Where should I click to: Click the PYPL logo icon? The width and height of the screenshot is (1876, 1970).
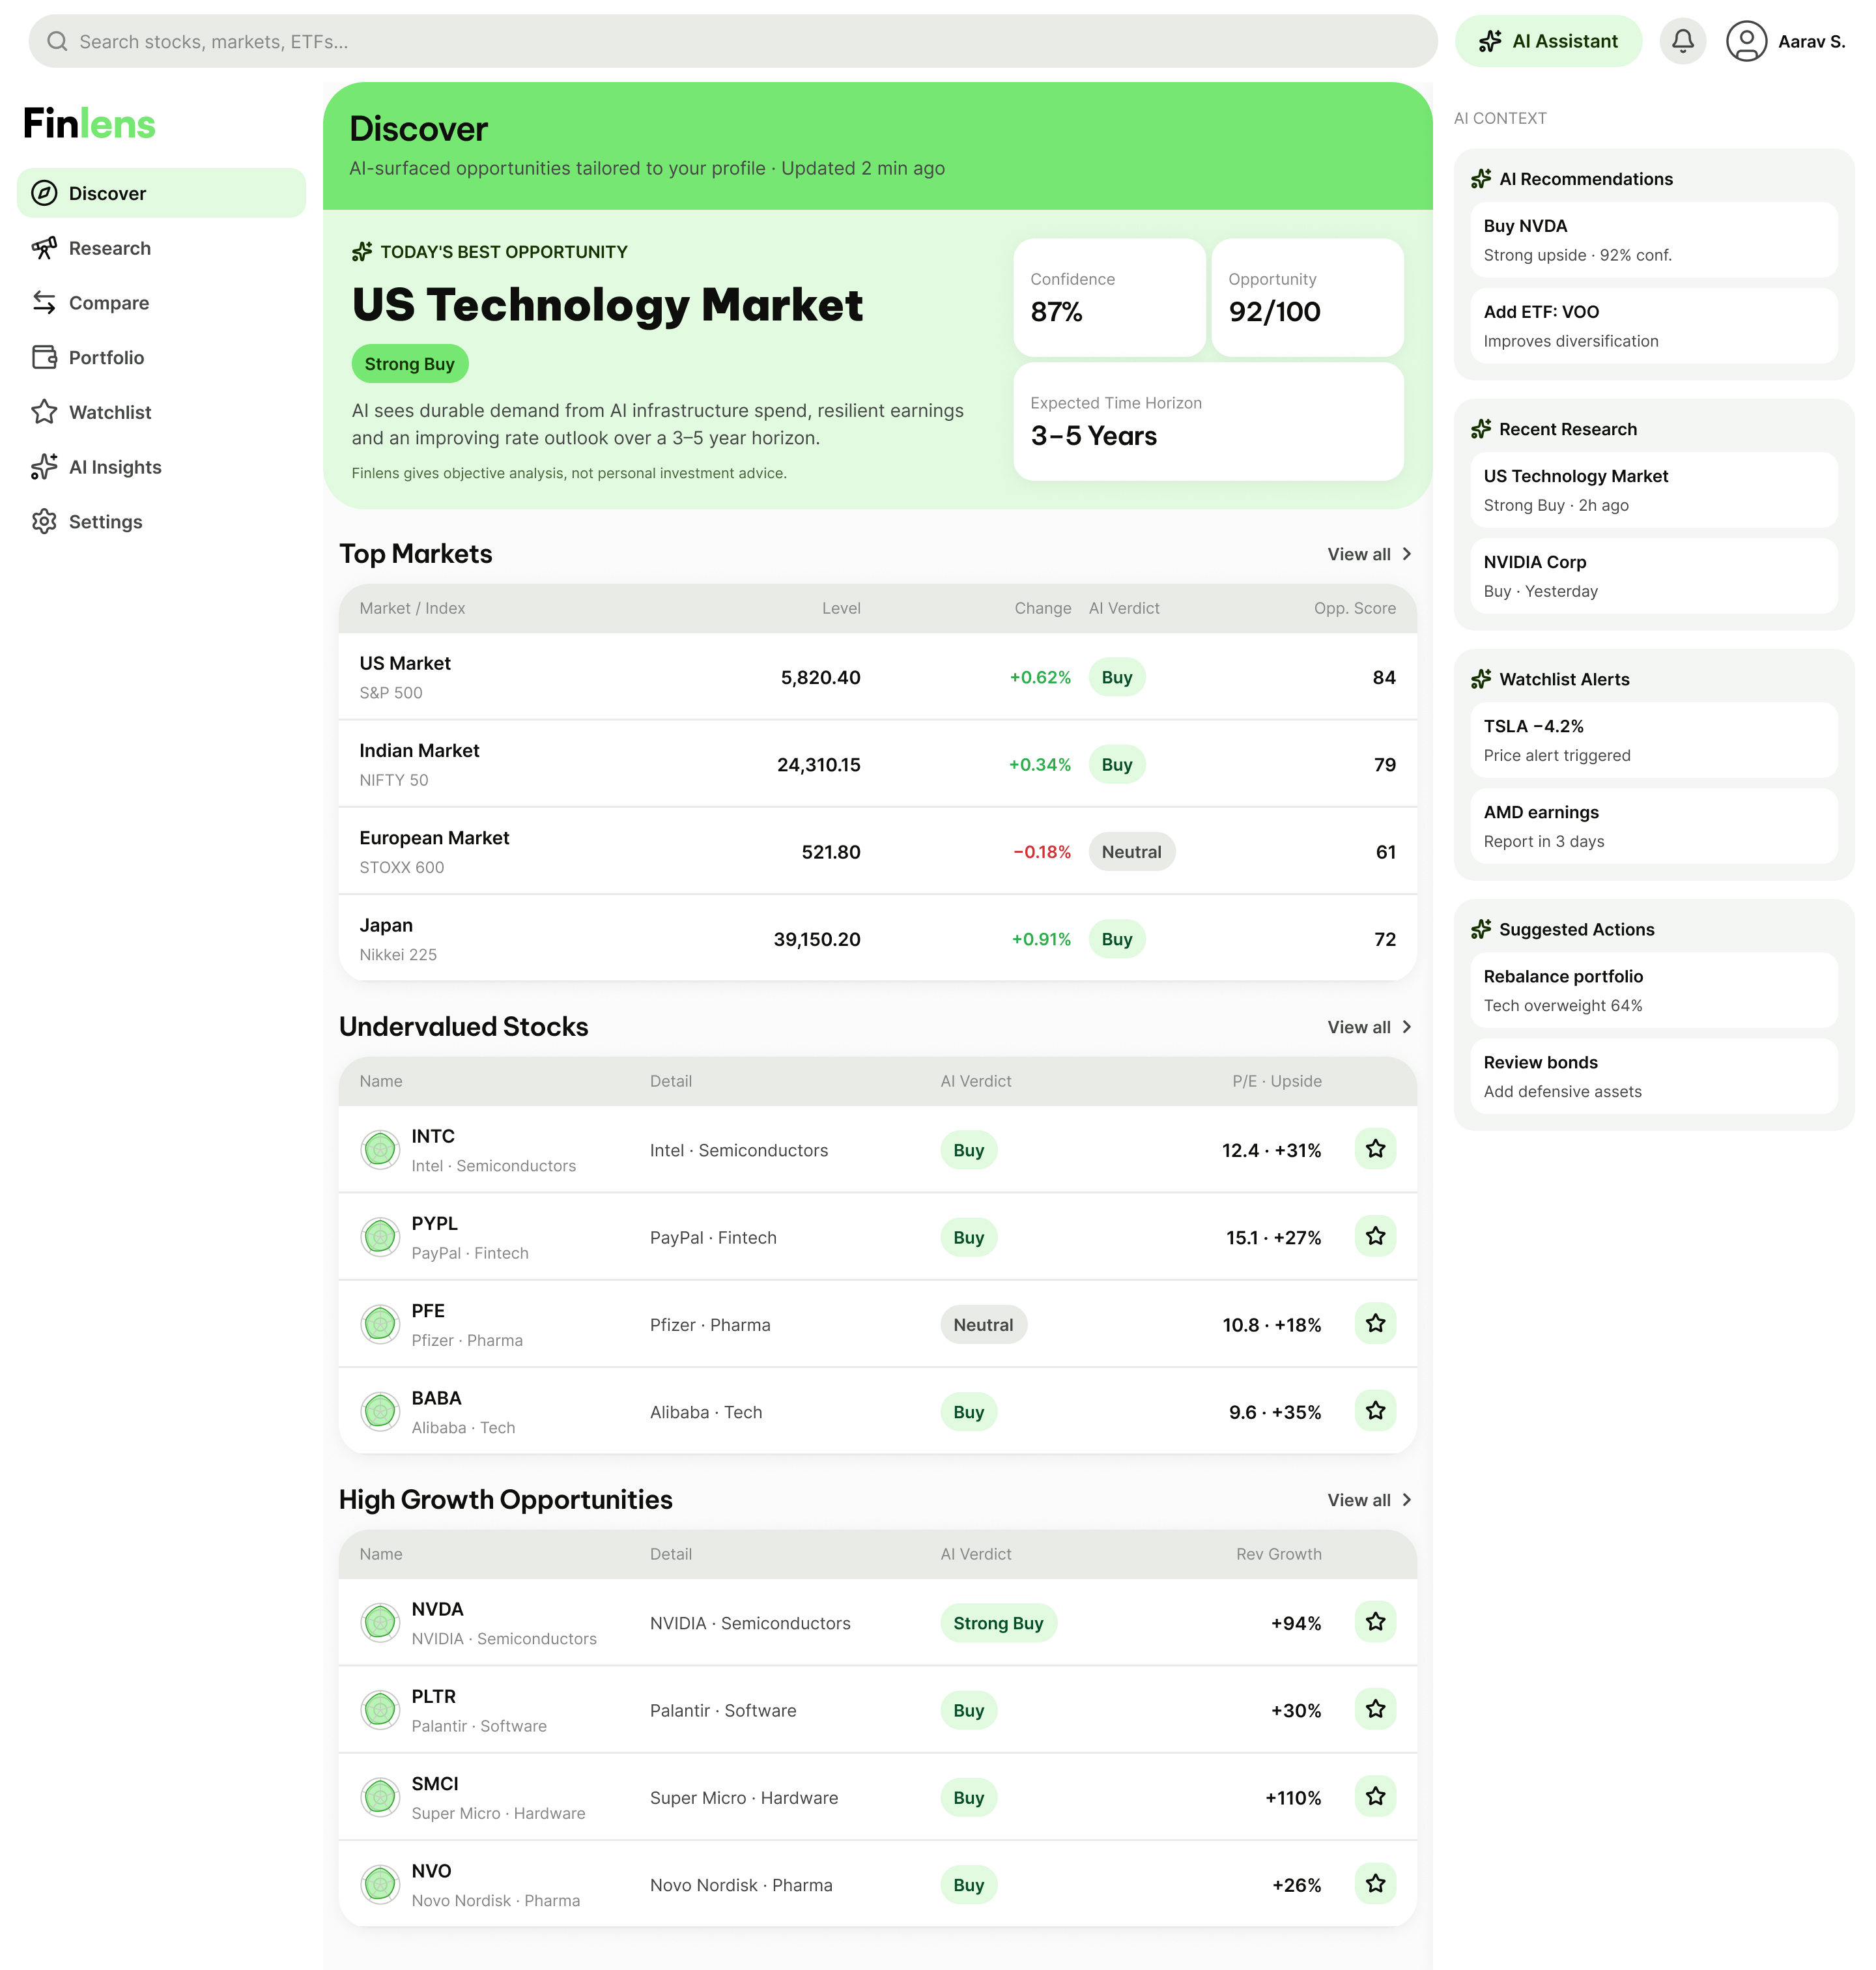pos(380,1237)
